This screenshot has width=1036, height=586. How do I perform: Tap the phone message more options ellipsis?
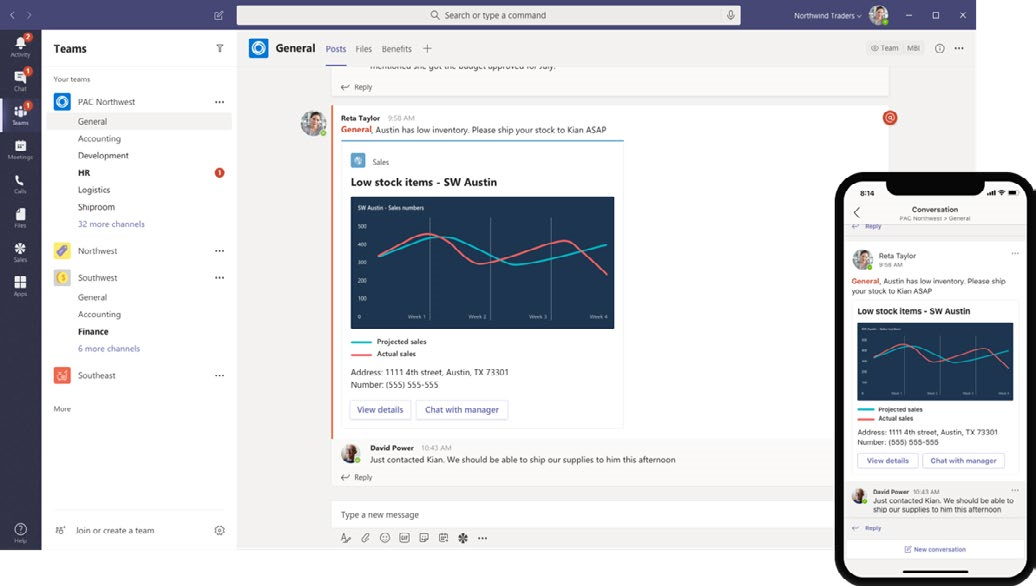click(x=1015, y=254)
